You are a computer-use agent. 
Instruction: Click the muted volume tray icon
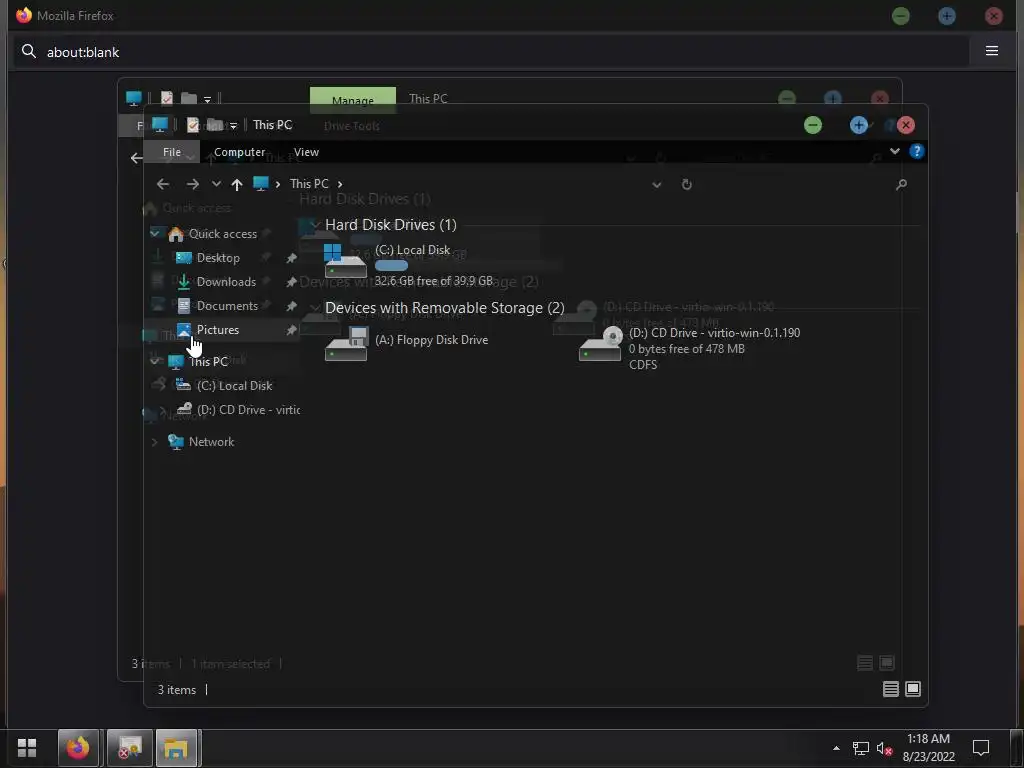[x=884, y=748]
